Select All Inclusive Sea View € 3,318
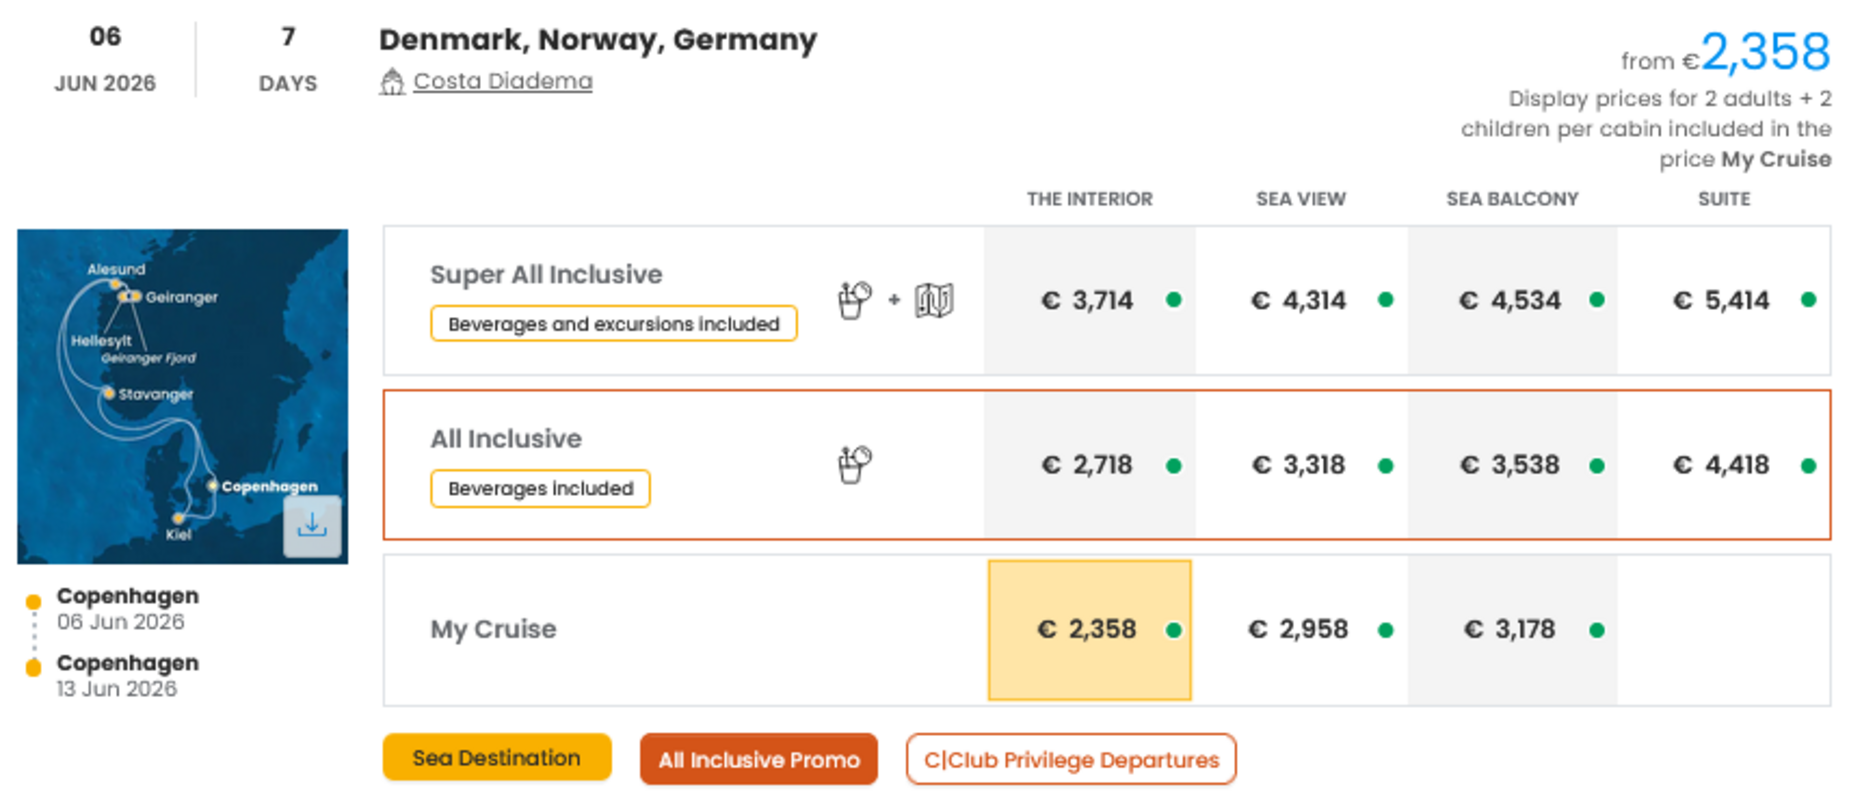The height and width of the screenshot is (800, 1862). point(1300,465)
